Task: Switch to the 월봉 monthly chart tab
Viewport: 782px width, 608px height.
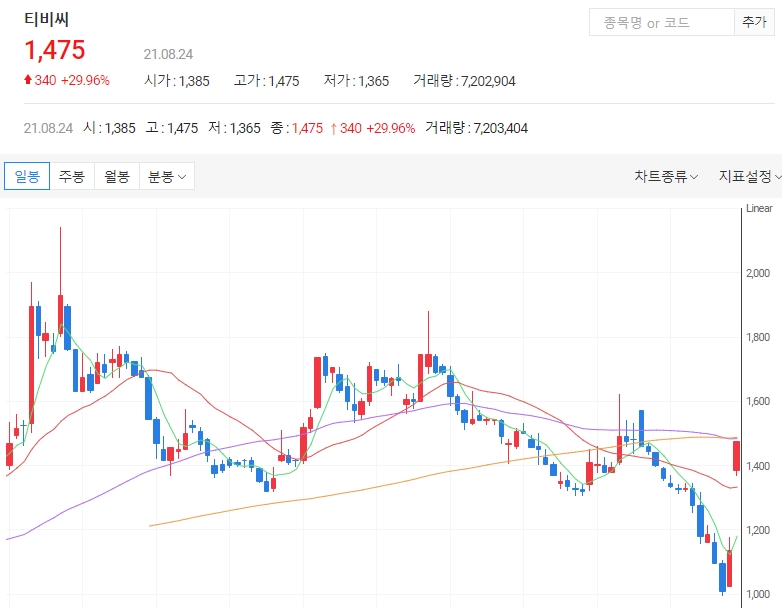Action: [x=117, y=176]
